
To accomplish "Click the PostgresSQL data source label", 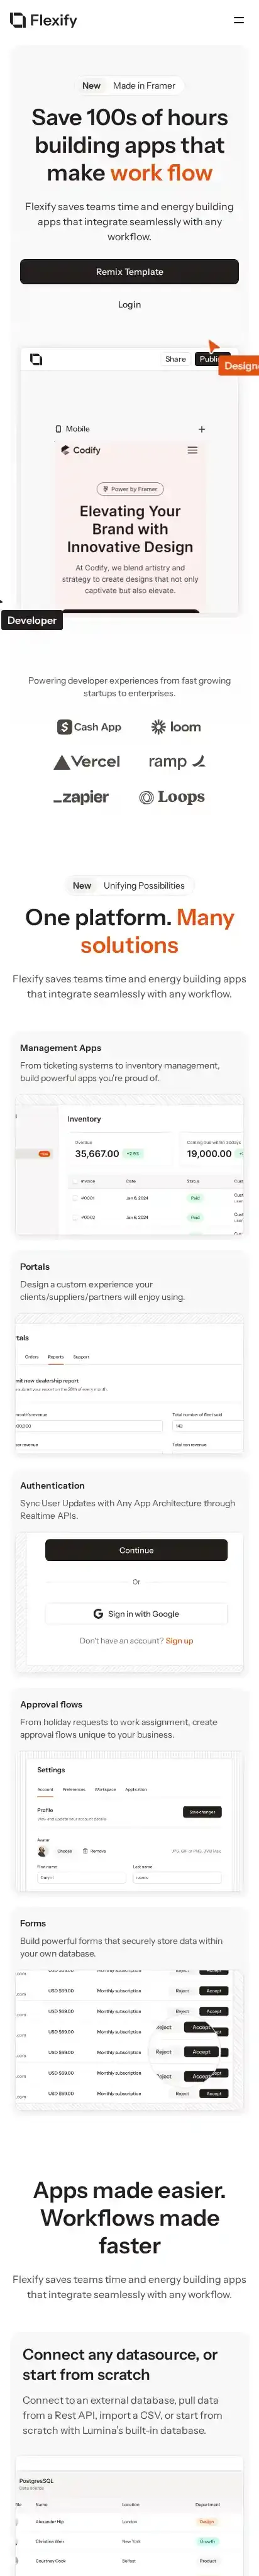I will 36,2481.
